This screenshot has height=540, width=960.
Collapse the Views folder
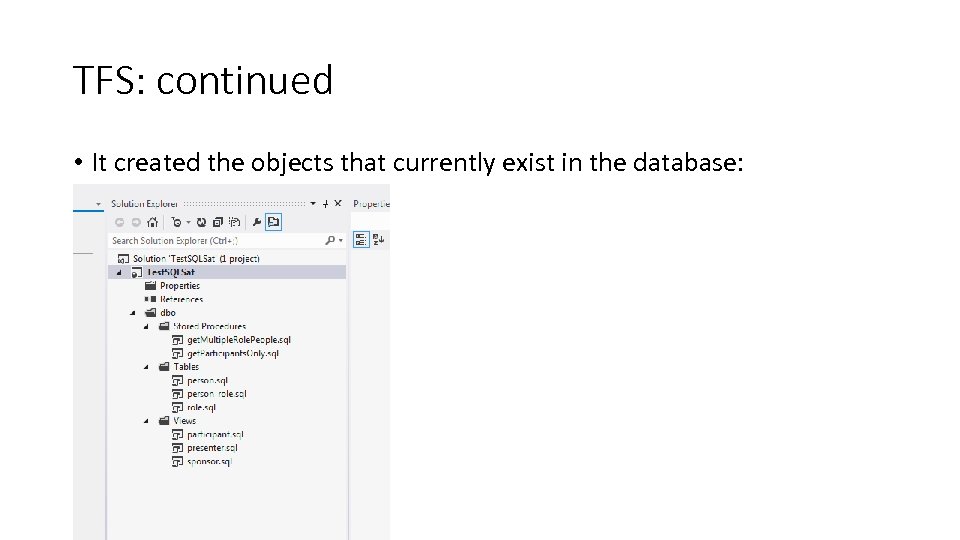click(146, 421)
